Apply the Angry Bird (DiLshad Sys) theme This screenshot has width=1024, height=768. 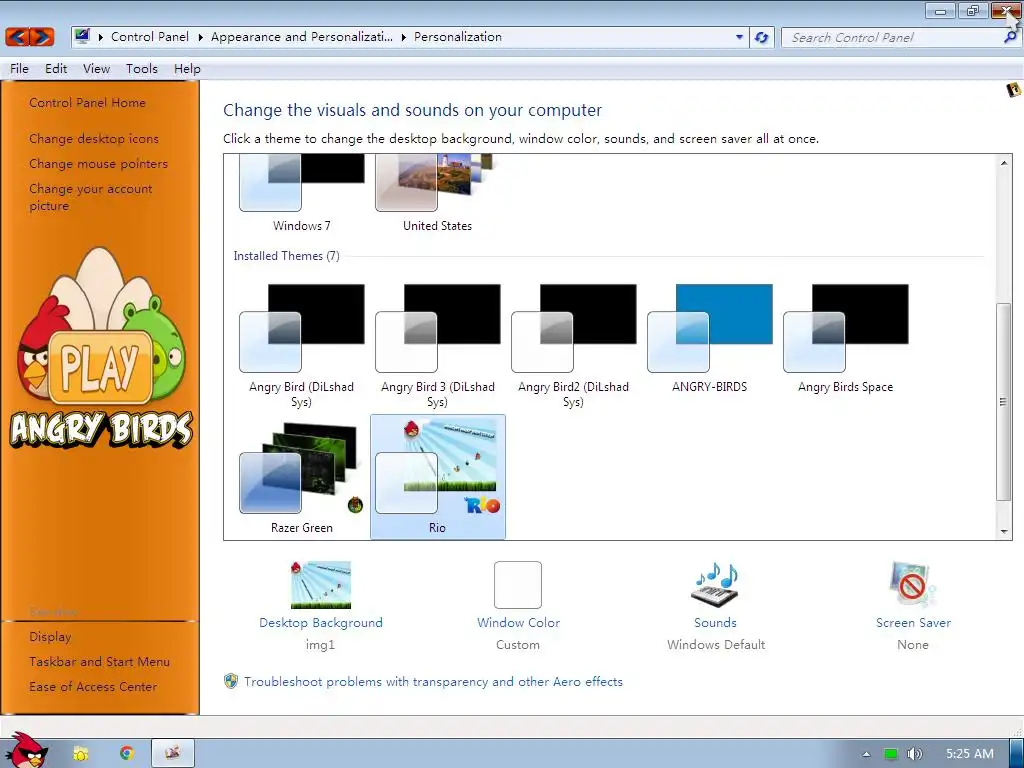pos(302,345)
